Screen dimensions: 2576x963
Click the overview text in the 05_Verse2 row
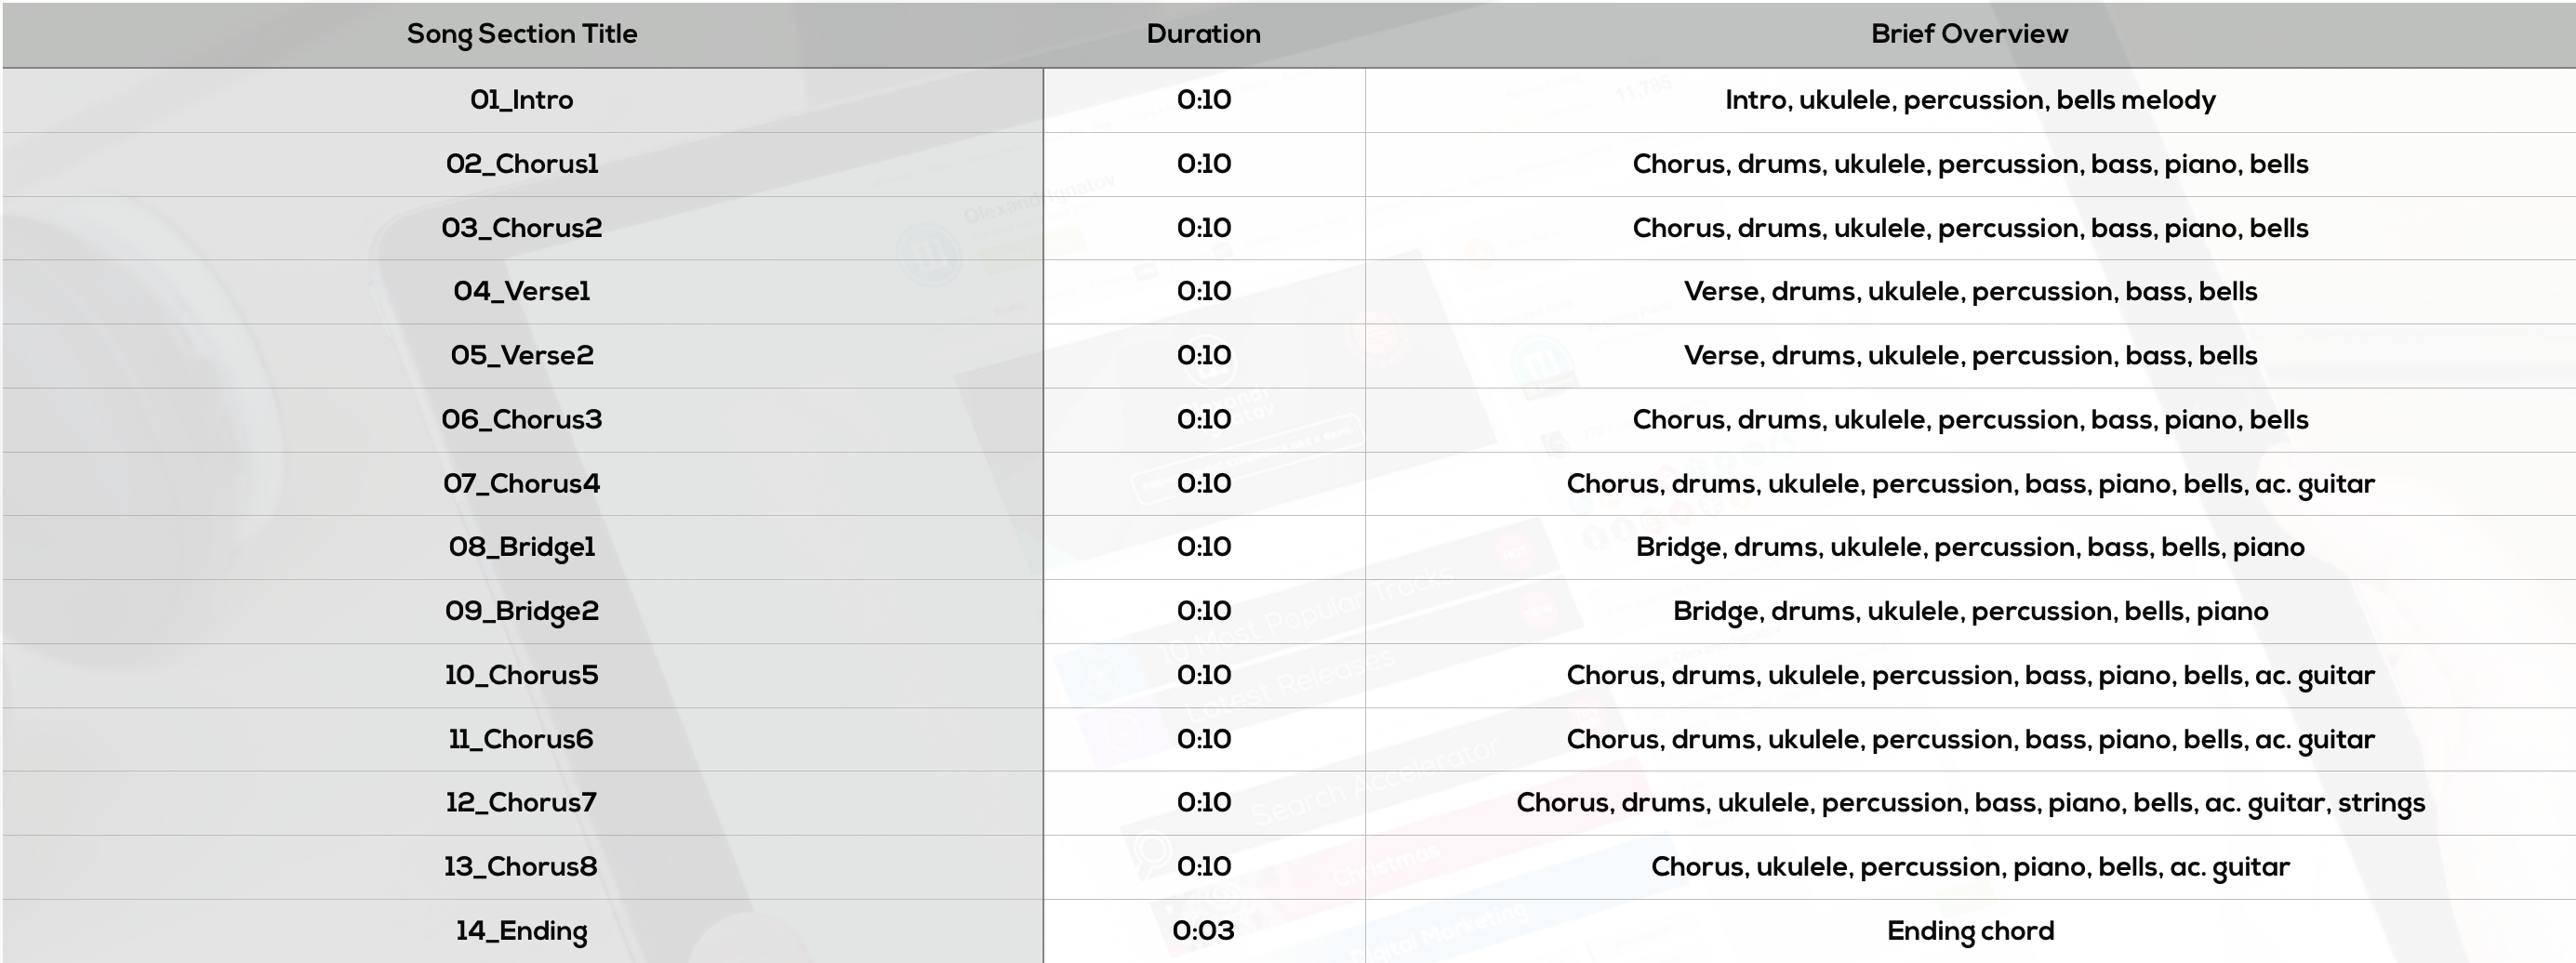(x=1970, y=355)
